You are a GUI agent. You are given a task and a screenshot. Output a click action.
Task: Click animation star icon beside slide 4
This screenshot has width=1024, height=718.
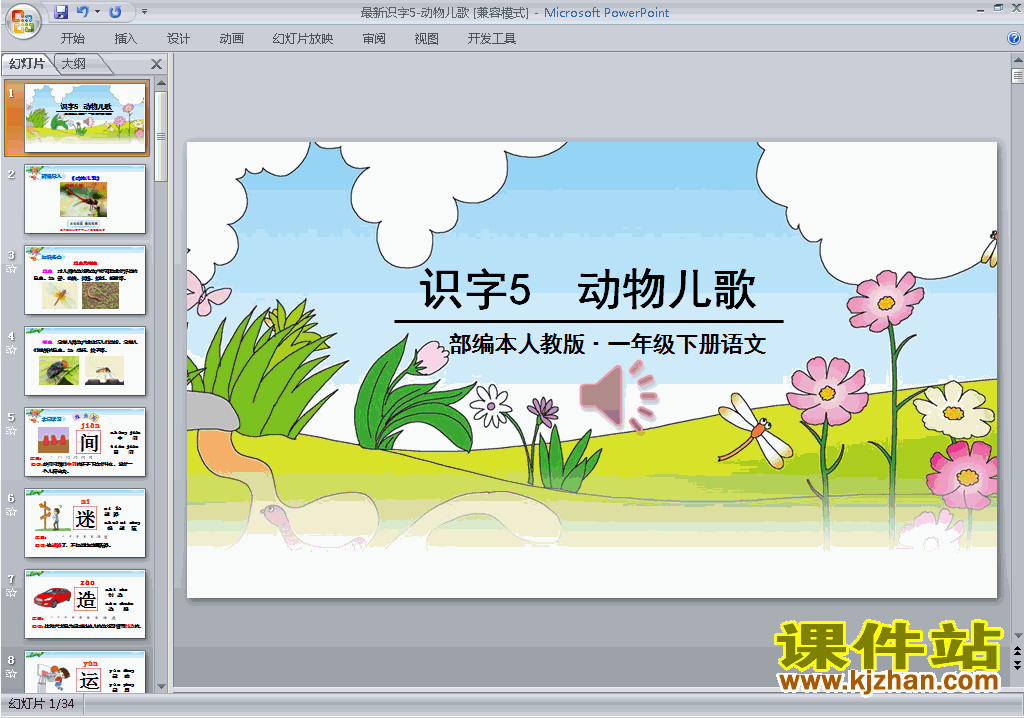(x=11, y=350)
